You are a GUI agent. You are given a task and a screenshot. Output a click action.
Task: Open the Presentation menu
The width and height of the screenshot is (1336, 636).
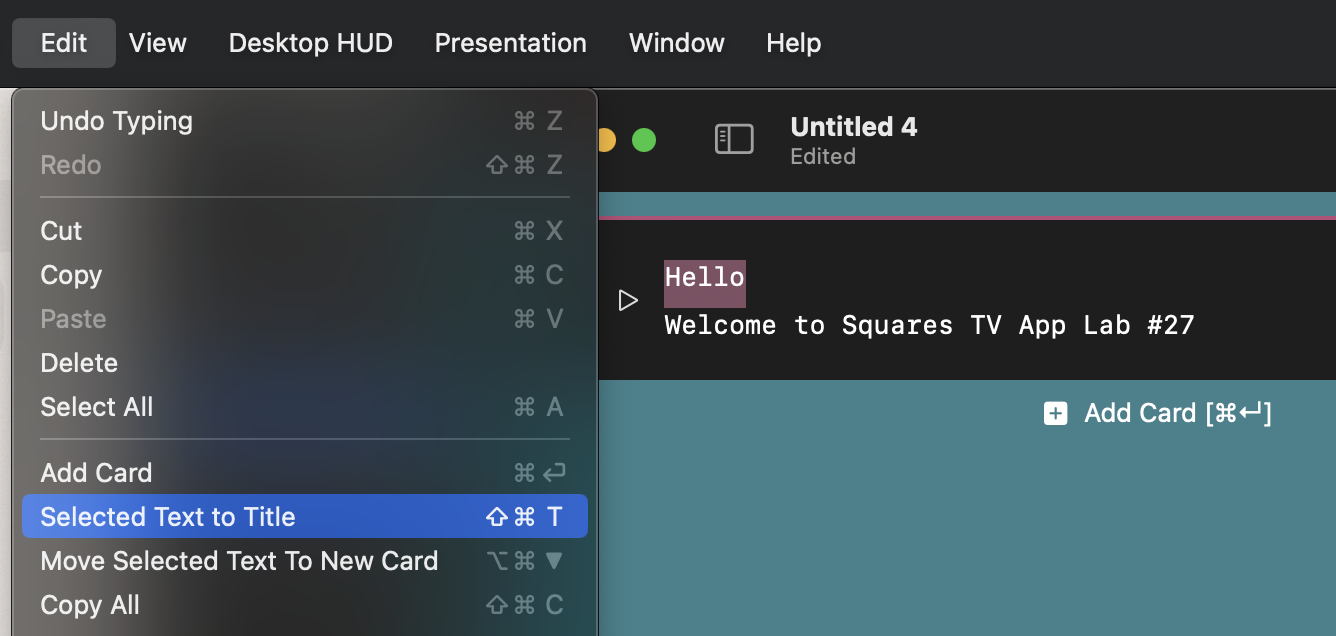point(510,43)
